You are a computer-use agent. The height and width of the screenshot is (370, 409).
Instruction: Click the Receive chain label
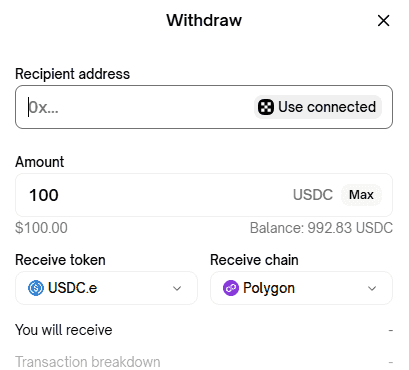pos(254,260)
